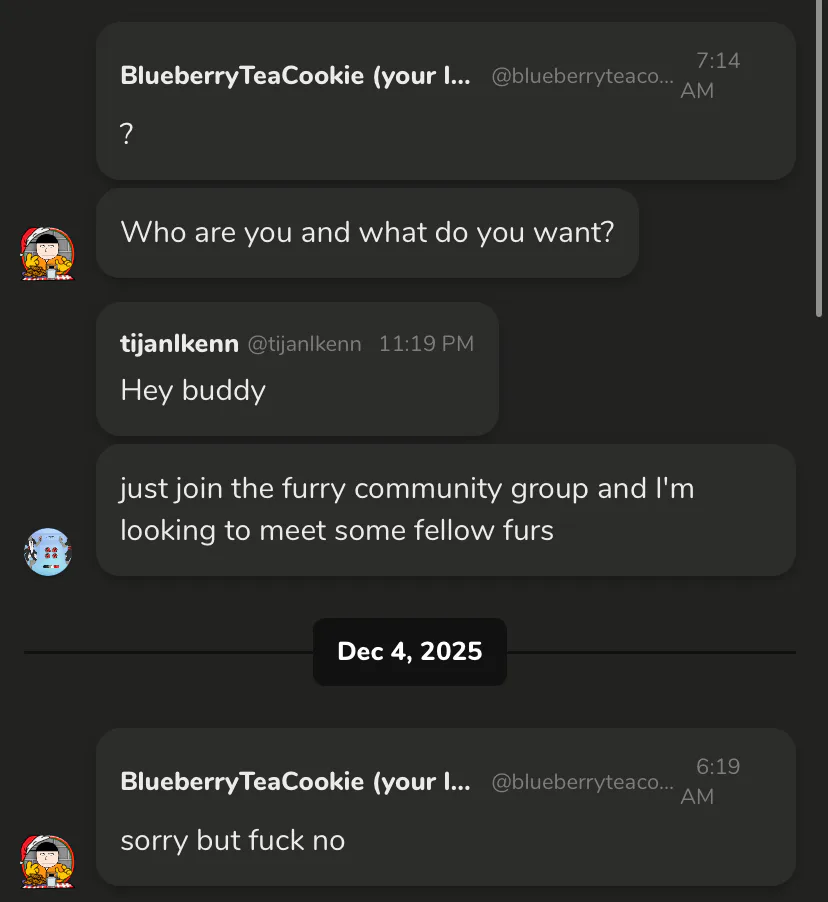Click the handle next to 6:19 AM
This screenshot has height=902, width=828.
pos(582,783)
